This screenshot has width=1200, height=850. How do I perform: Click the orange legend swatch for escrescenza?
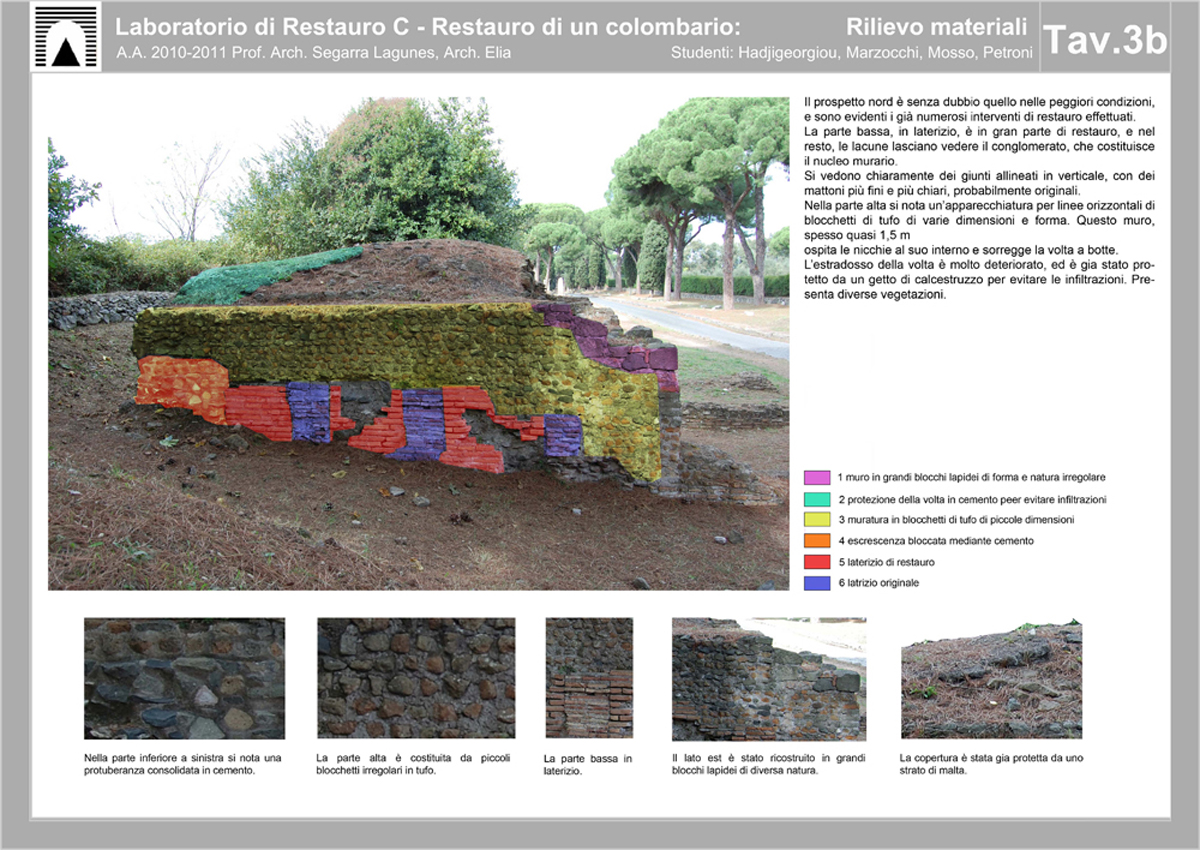pos(817,541)
